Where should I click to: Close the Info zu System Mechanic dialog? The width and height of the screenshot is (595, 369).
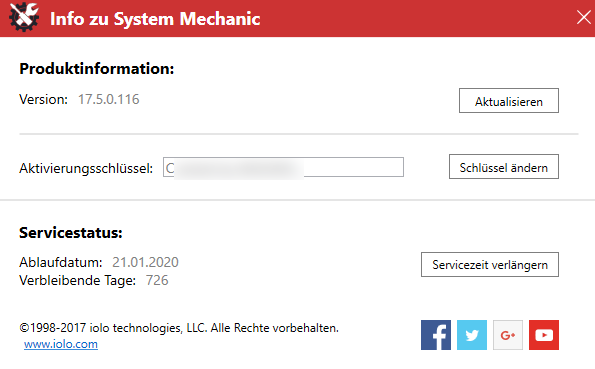(x=584, y=17)
